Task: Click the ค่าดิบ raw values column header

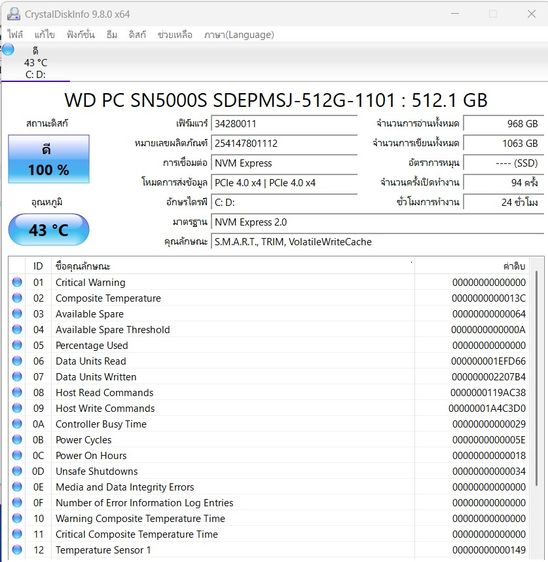Action: click(x=472, y=266)
